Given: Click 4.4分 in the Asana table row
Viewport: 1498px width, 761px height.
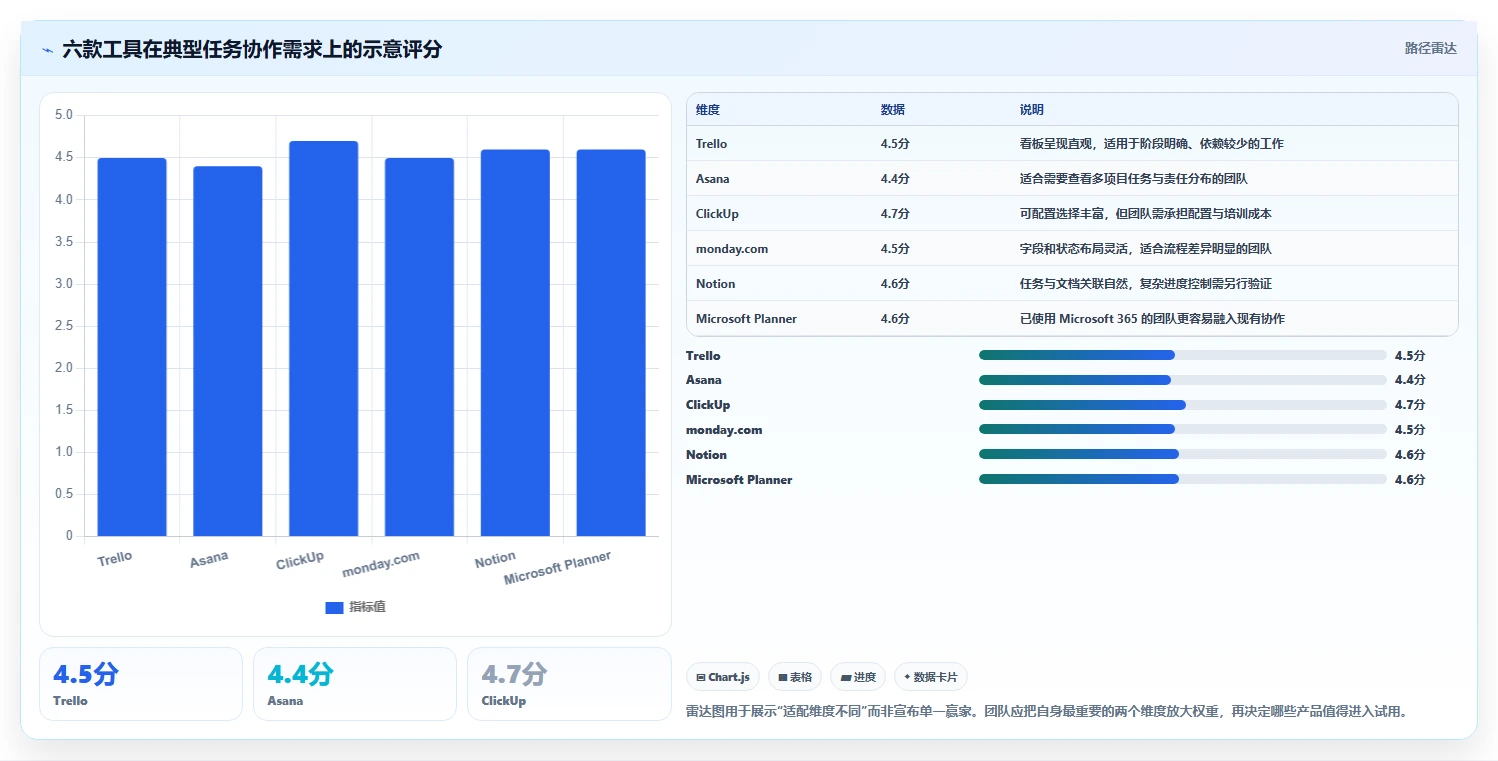Looking at the screenshot, I should (x=895, y=179).
